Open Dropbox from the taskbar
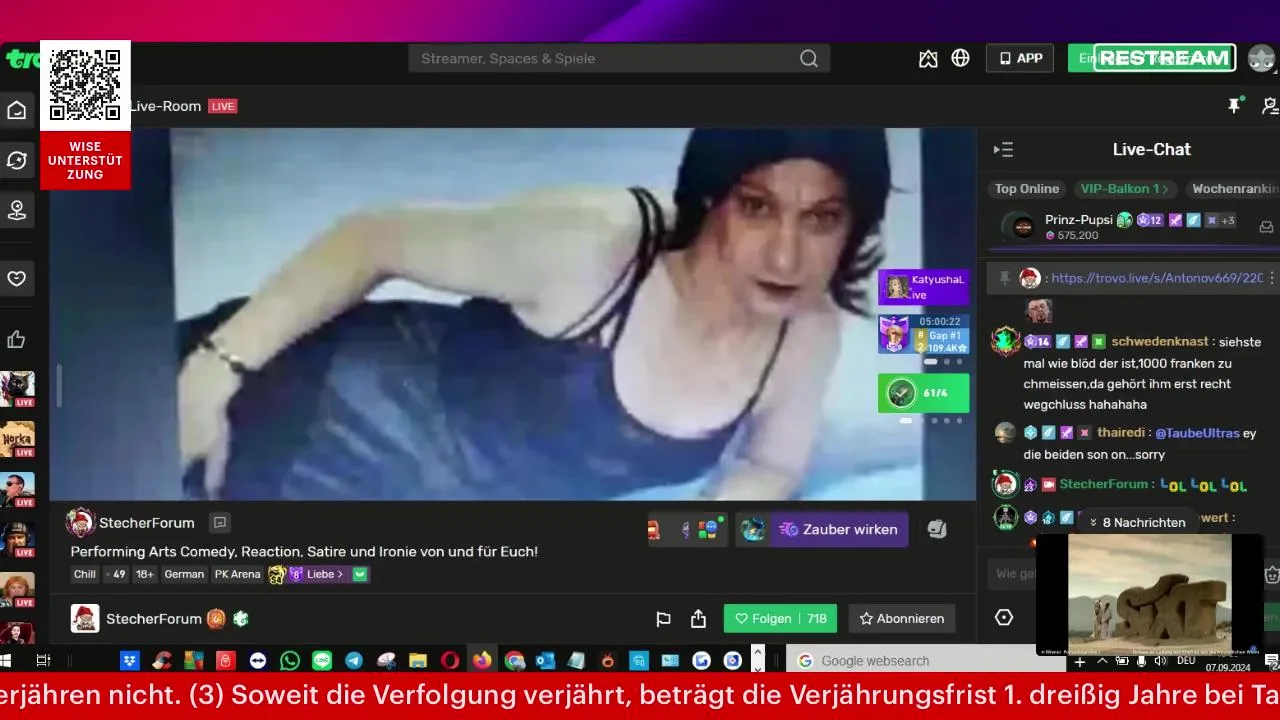1280x720 pixels. [130, 661]
